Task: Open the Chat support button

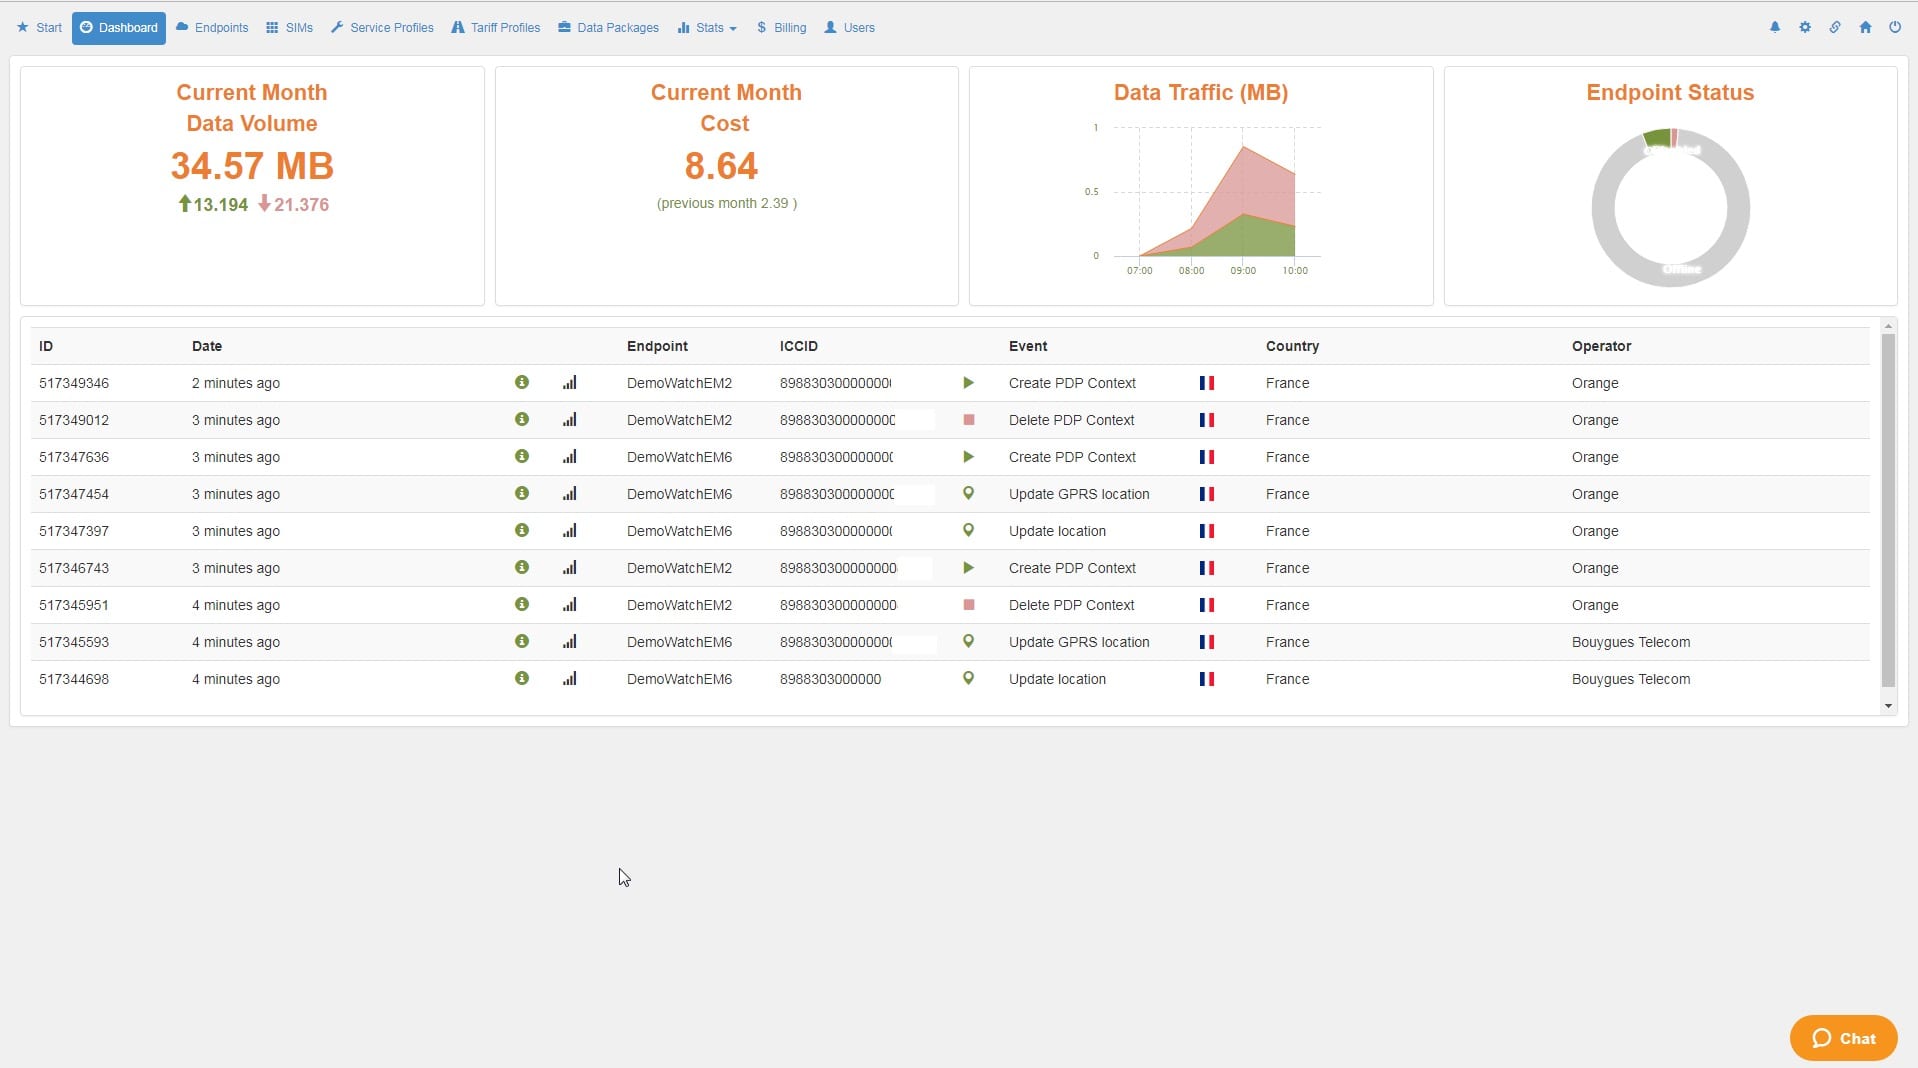Action: (x=1843, y=1038)
